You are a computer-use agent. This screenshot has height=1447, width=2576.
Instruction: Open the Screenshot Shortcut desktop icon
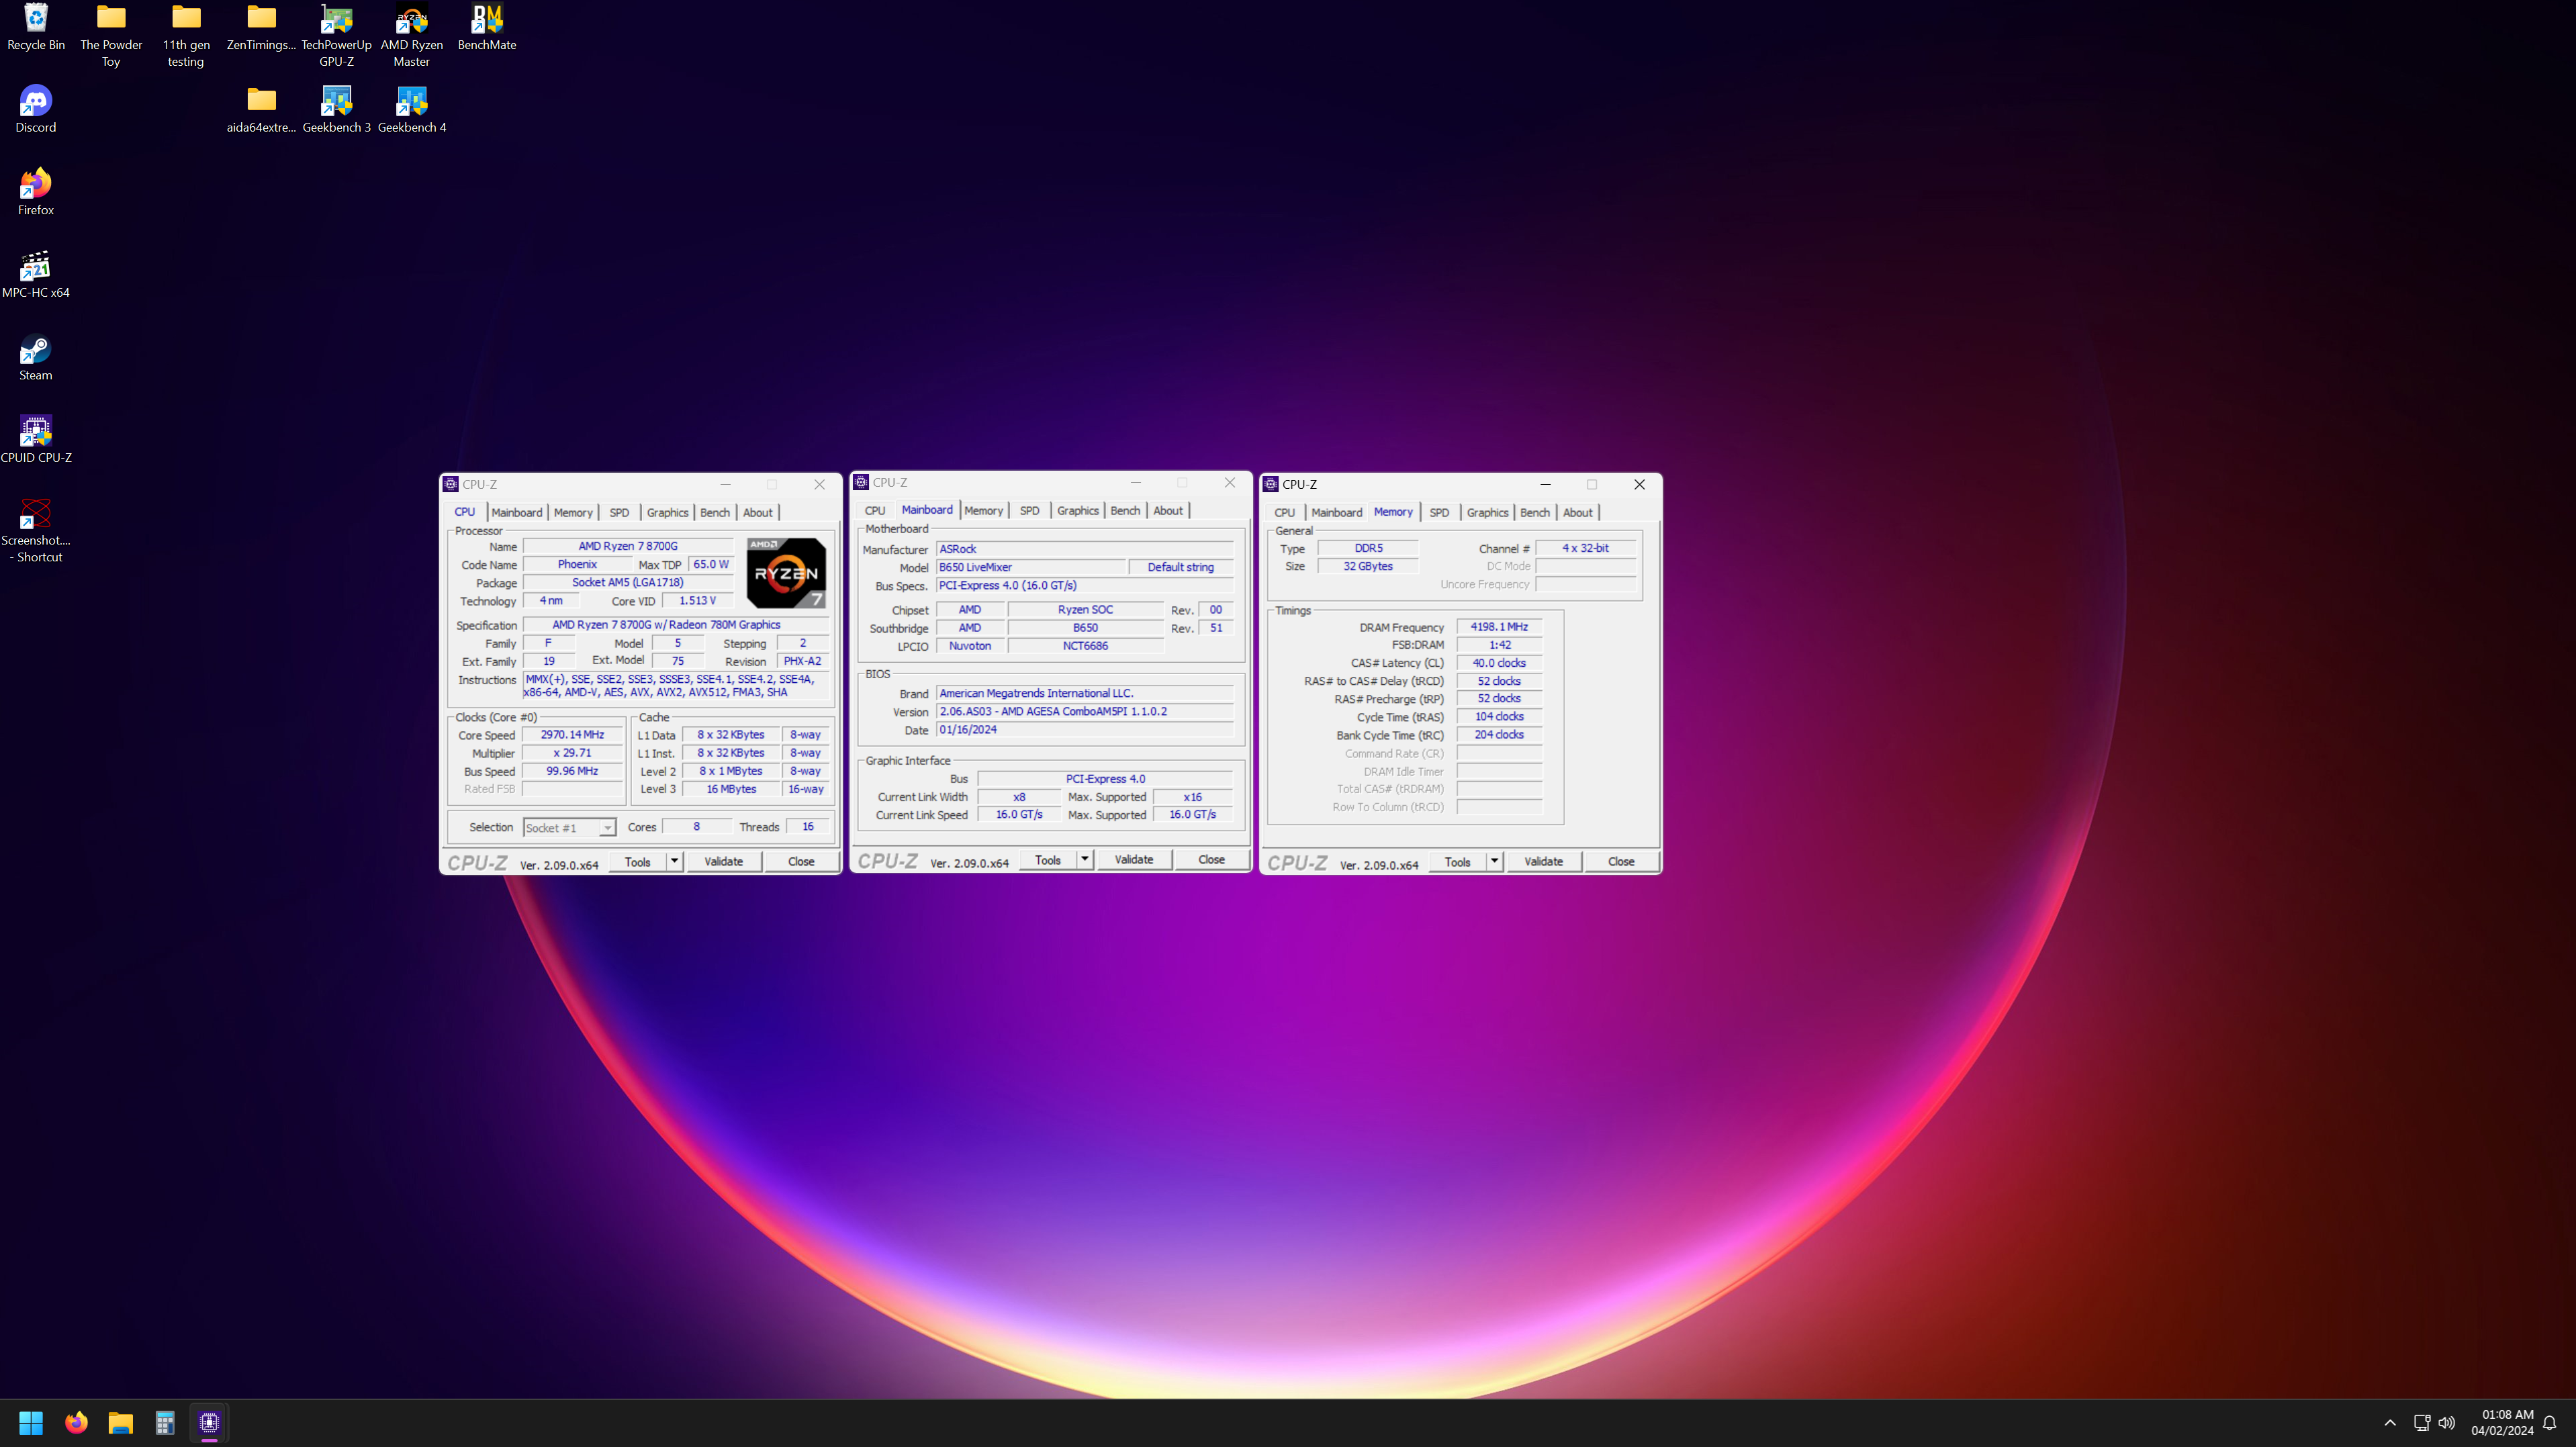(x=36, y=531)
